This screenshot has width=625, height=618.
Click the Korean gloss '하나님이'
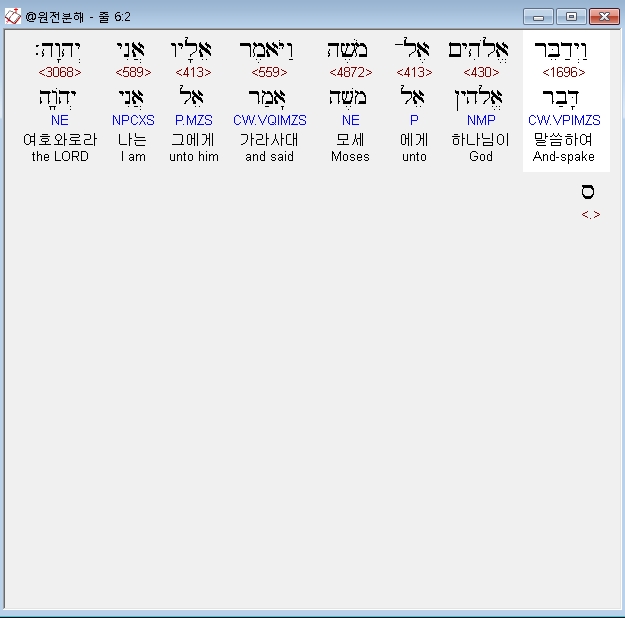480,140
